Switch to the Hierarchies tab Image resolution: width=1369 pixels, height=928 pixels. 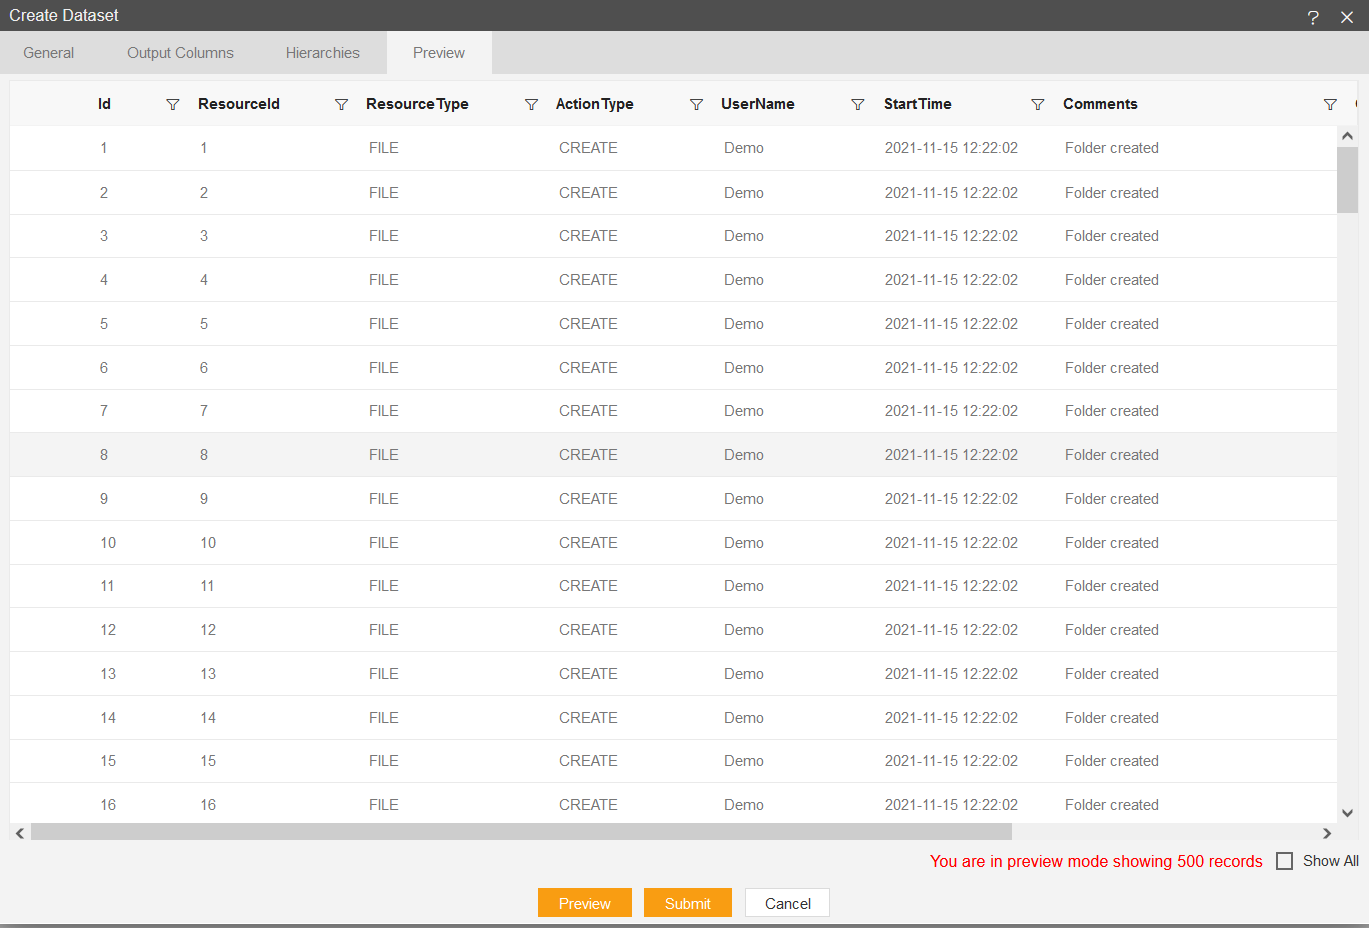[x=322, y=53]
